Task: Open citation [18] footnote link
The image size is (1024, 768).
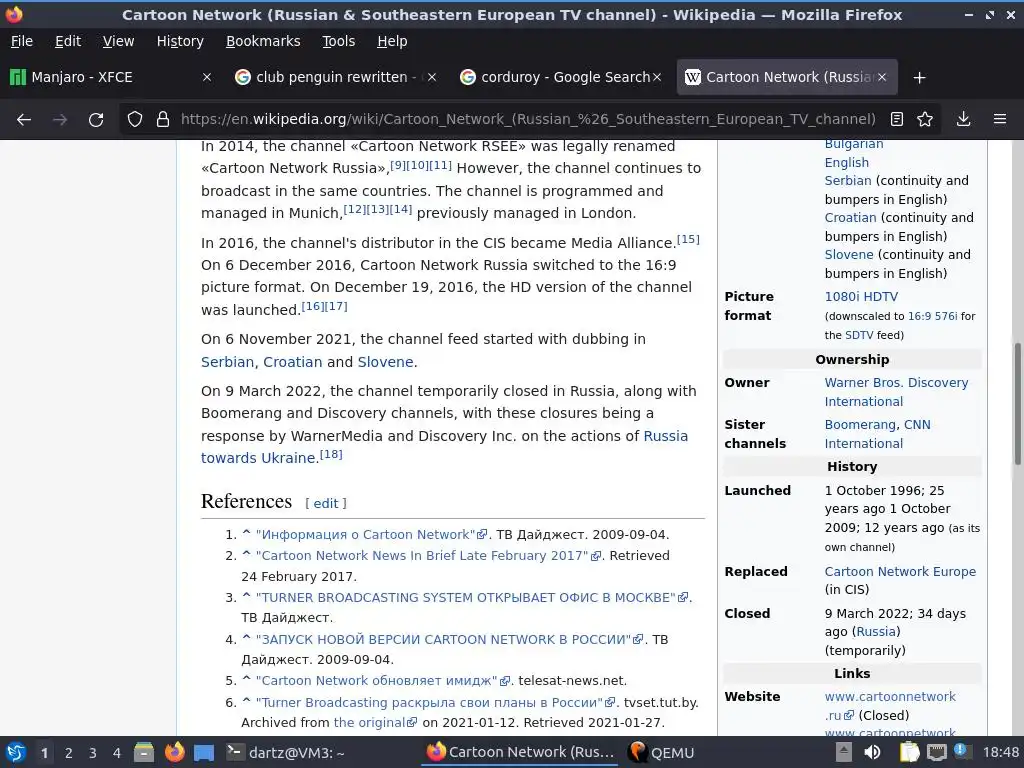Action: (x=331, y=454)
